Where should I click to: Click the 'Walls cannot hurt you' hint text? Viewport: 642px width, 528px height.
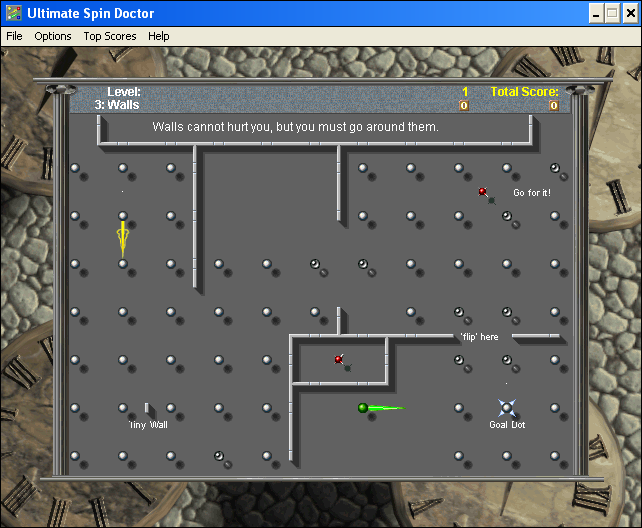coord(295,128)
